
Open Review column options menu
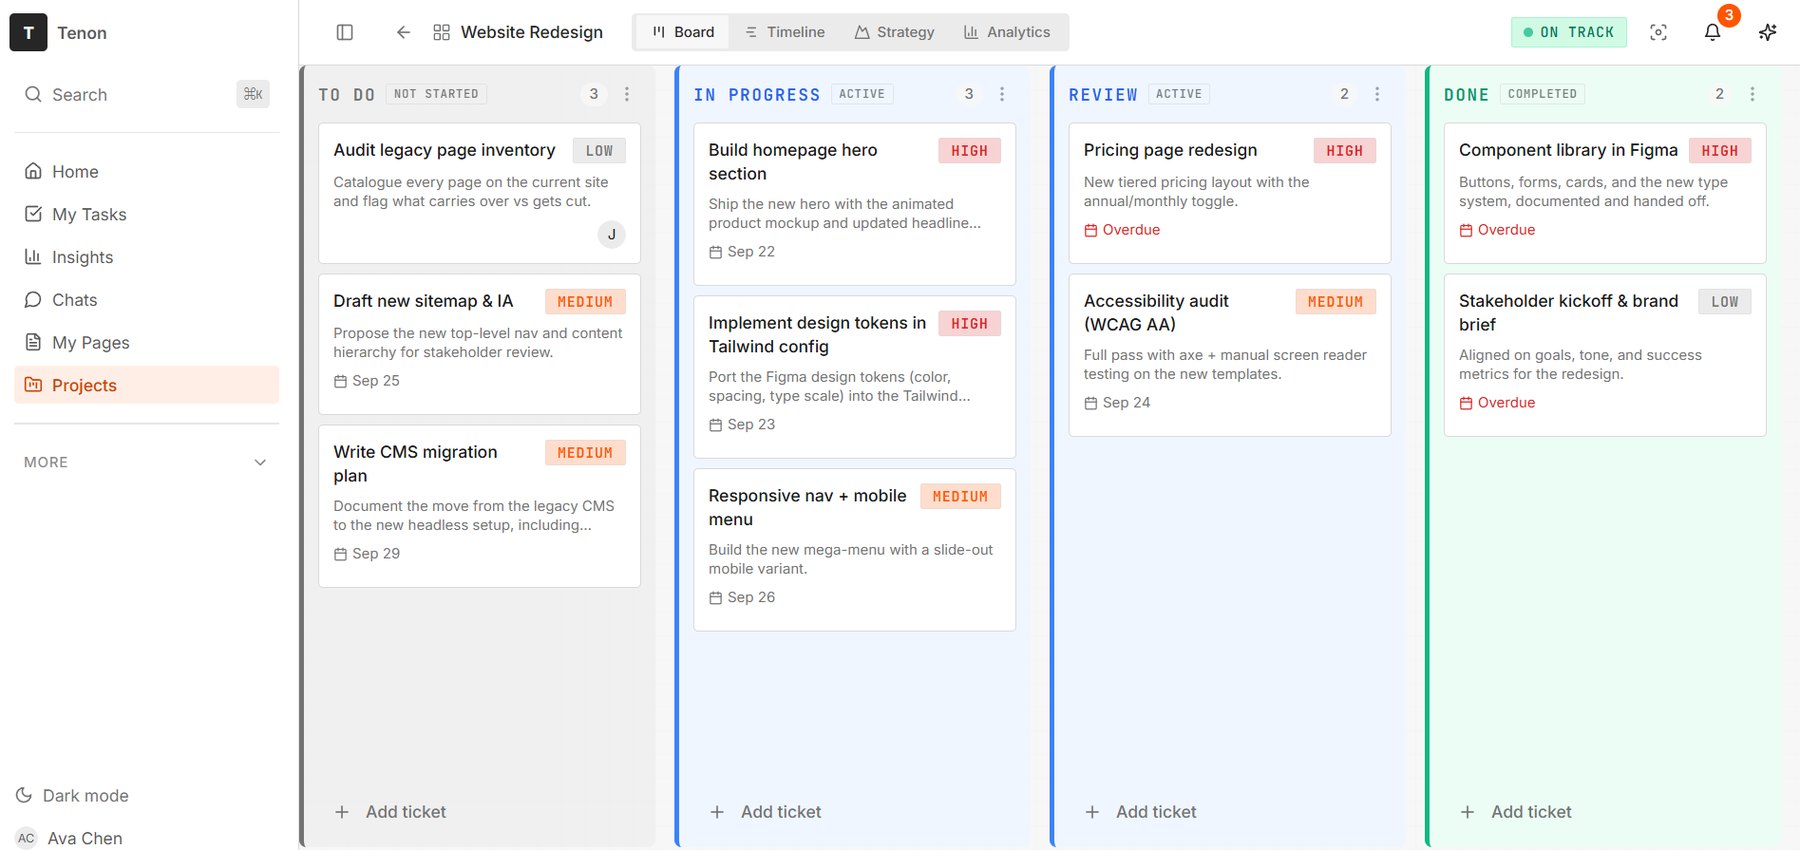click(1377, 94)
